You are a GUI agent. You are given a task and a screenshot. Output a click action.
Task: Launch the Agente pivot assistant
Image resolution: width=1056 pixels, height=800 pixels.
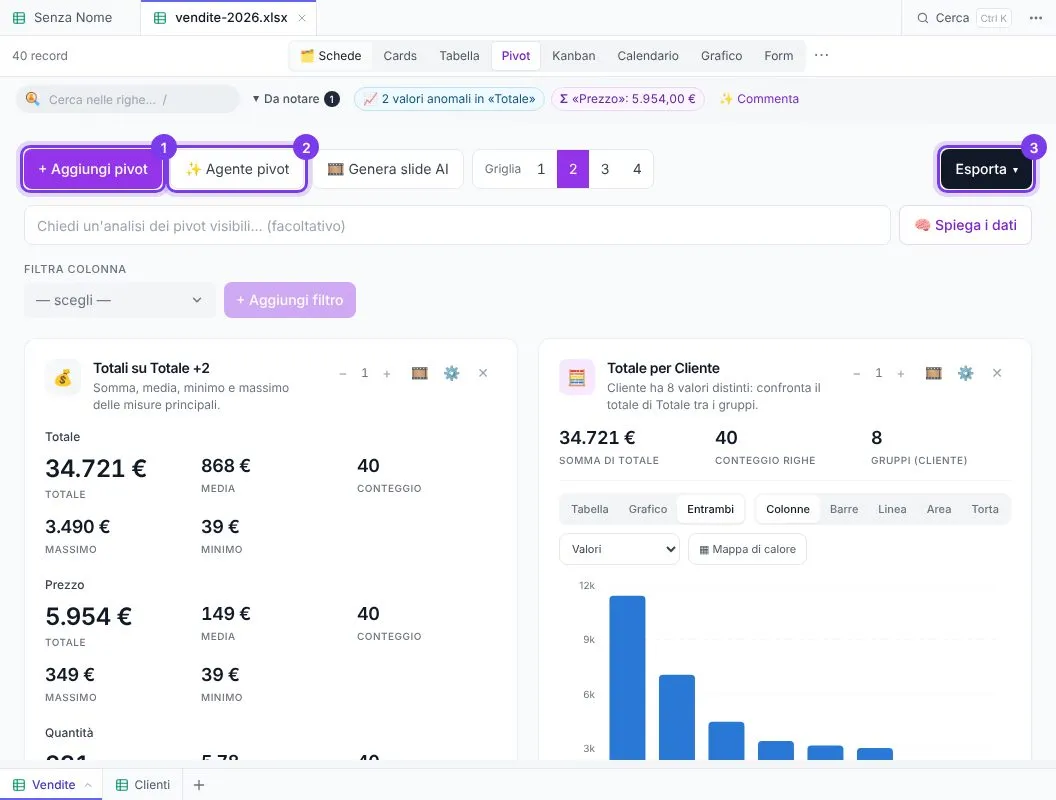click(237, 169)
